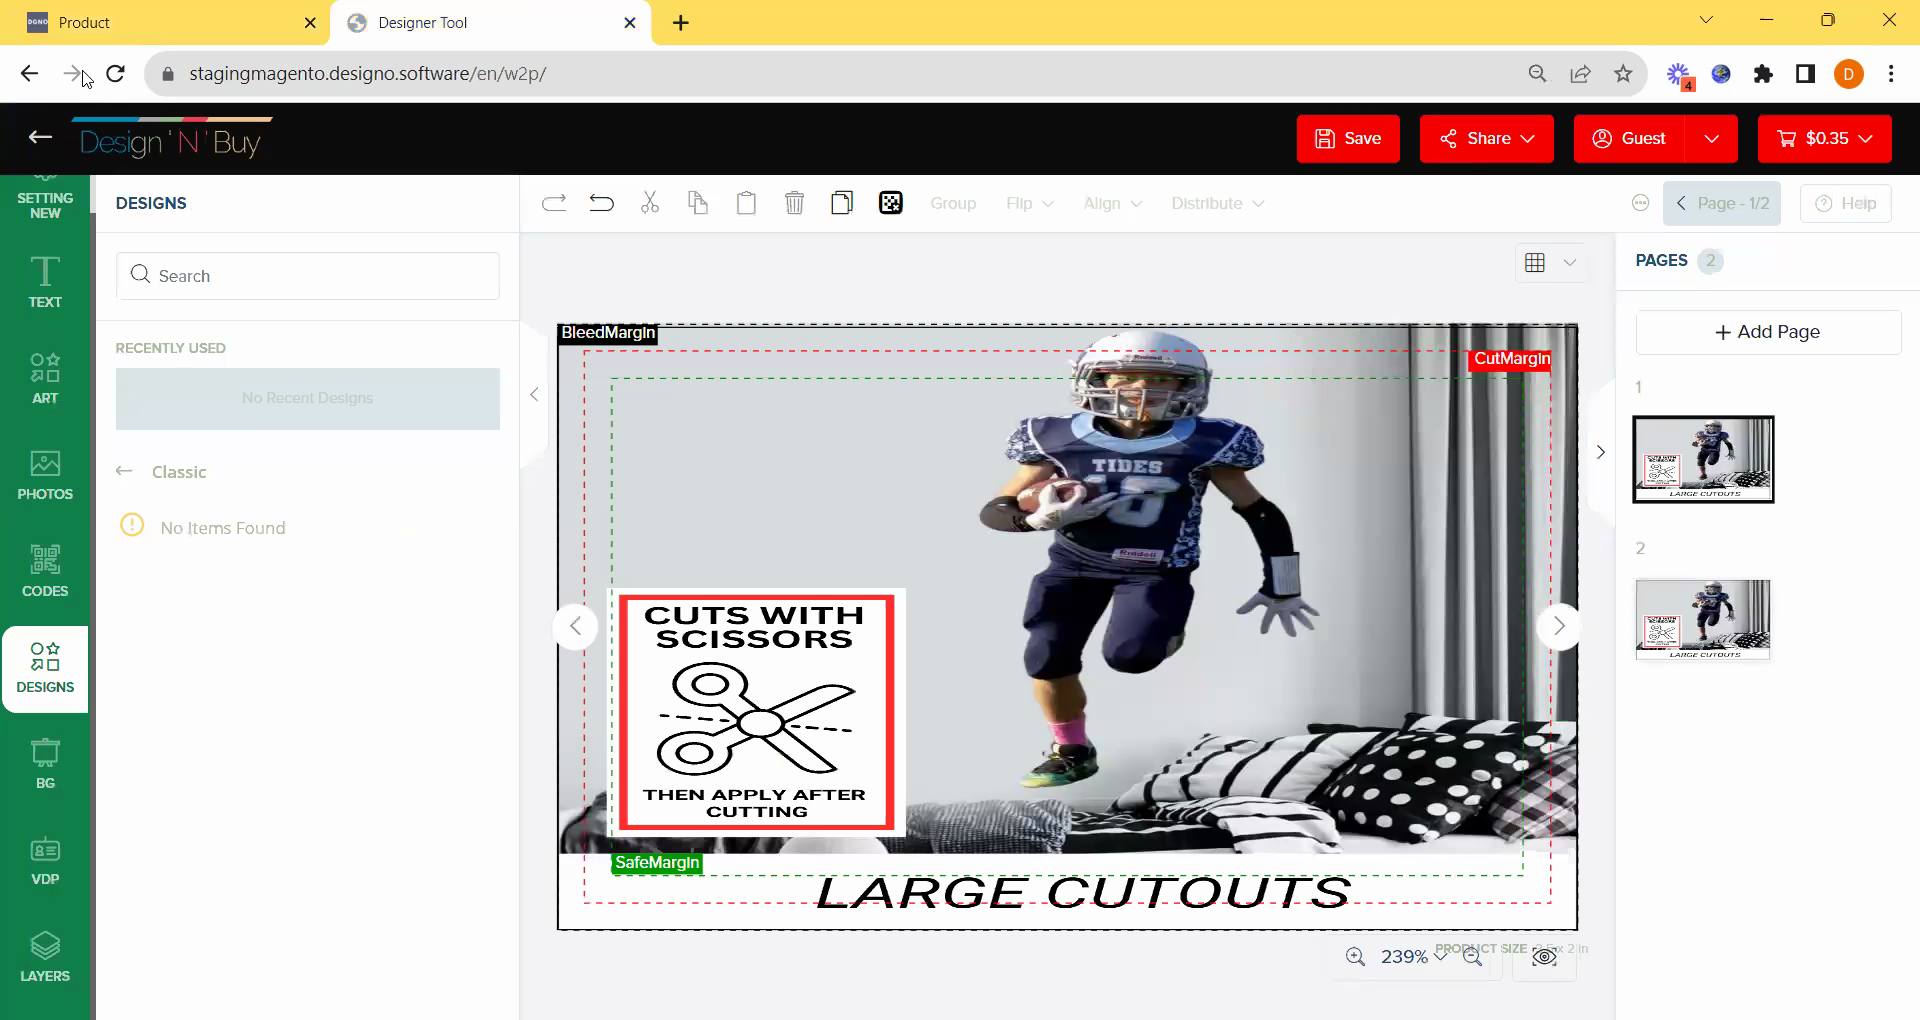1920x1020 pixels.
Task: Expand the Share dropdown
Action: tap(1486, 139)
